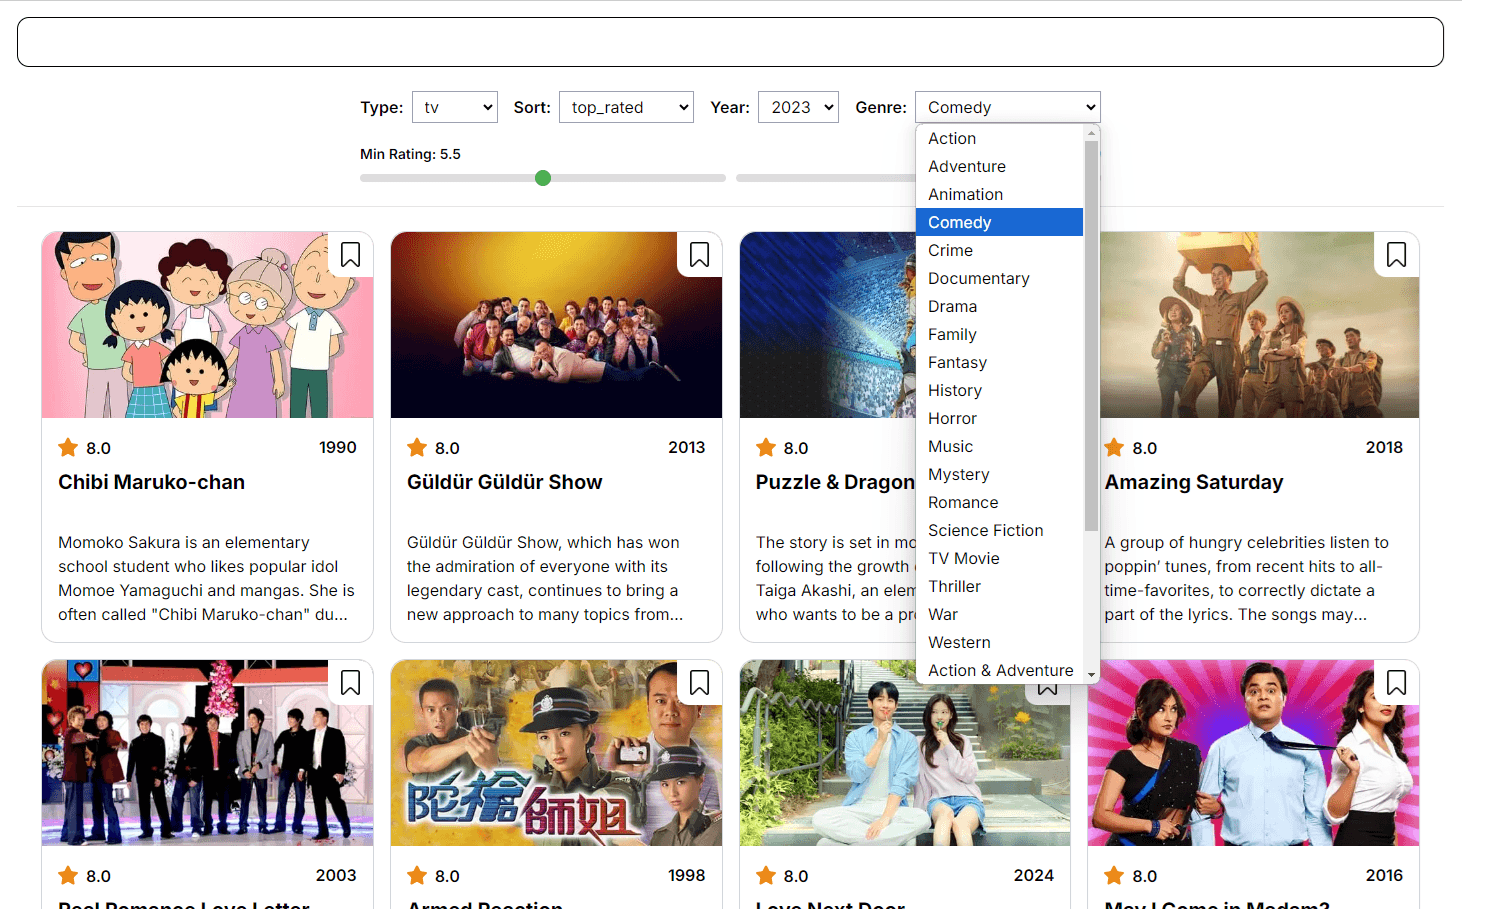Image resolution: width=1494 pixels, height=909 pixels.
Task: Open the Year dropdown showing 2023
Action: click(798, 107)
